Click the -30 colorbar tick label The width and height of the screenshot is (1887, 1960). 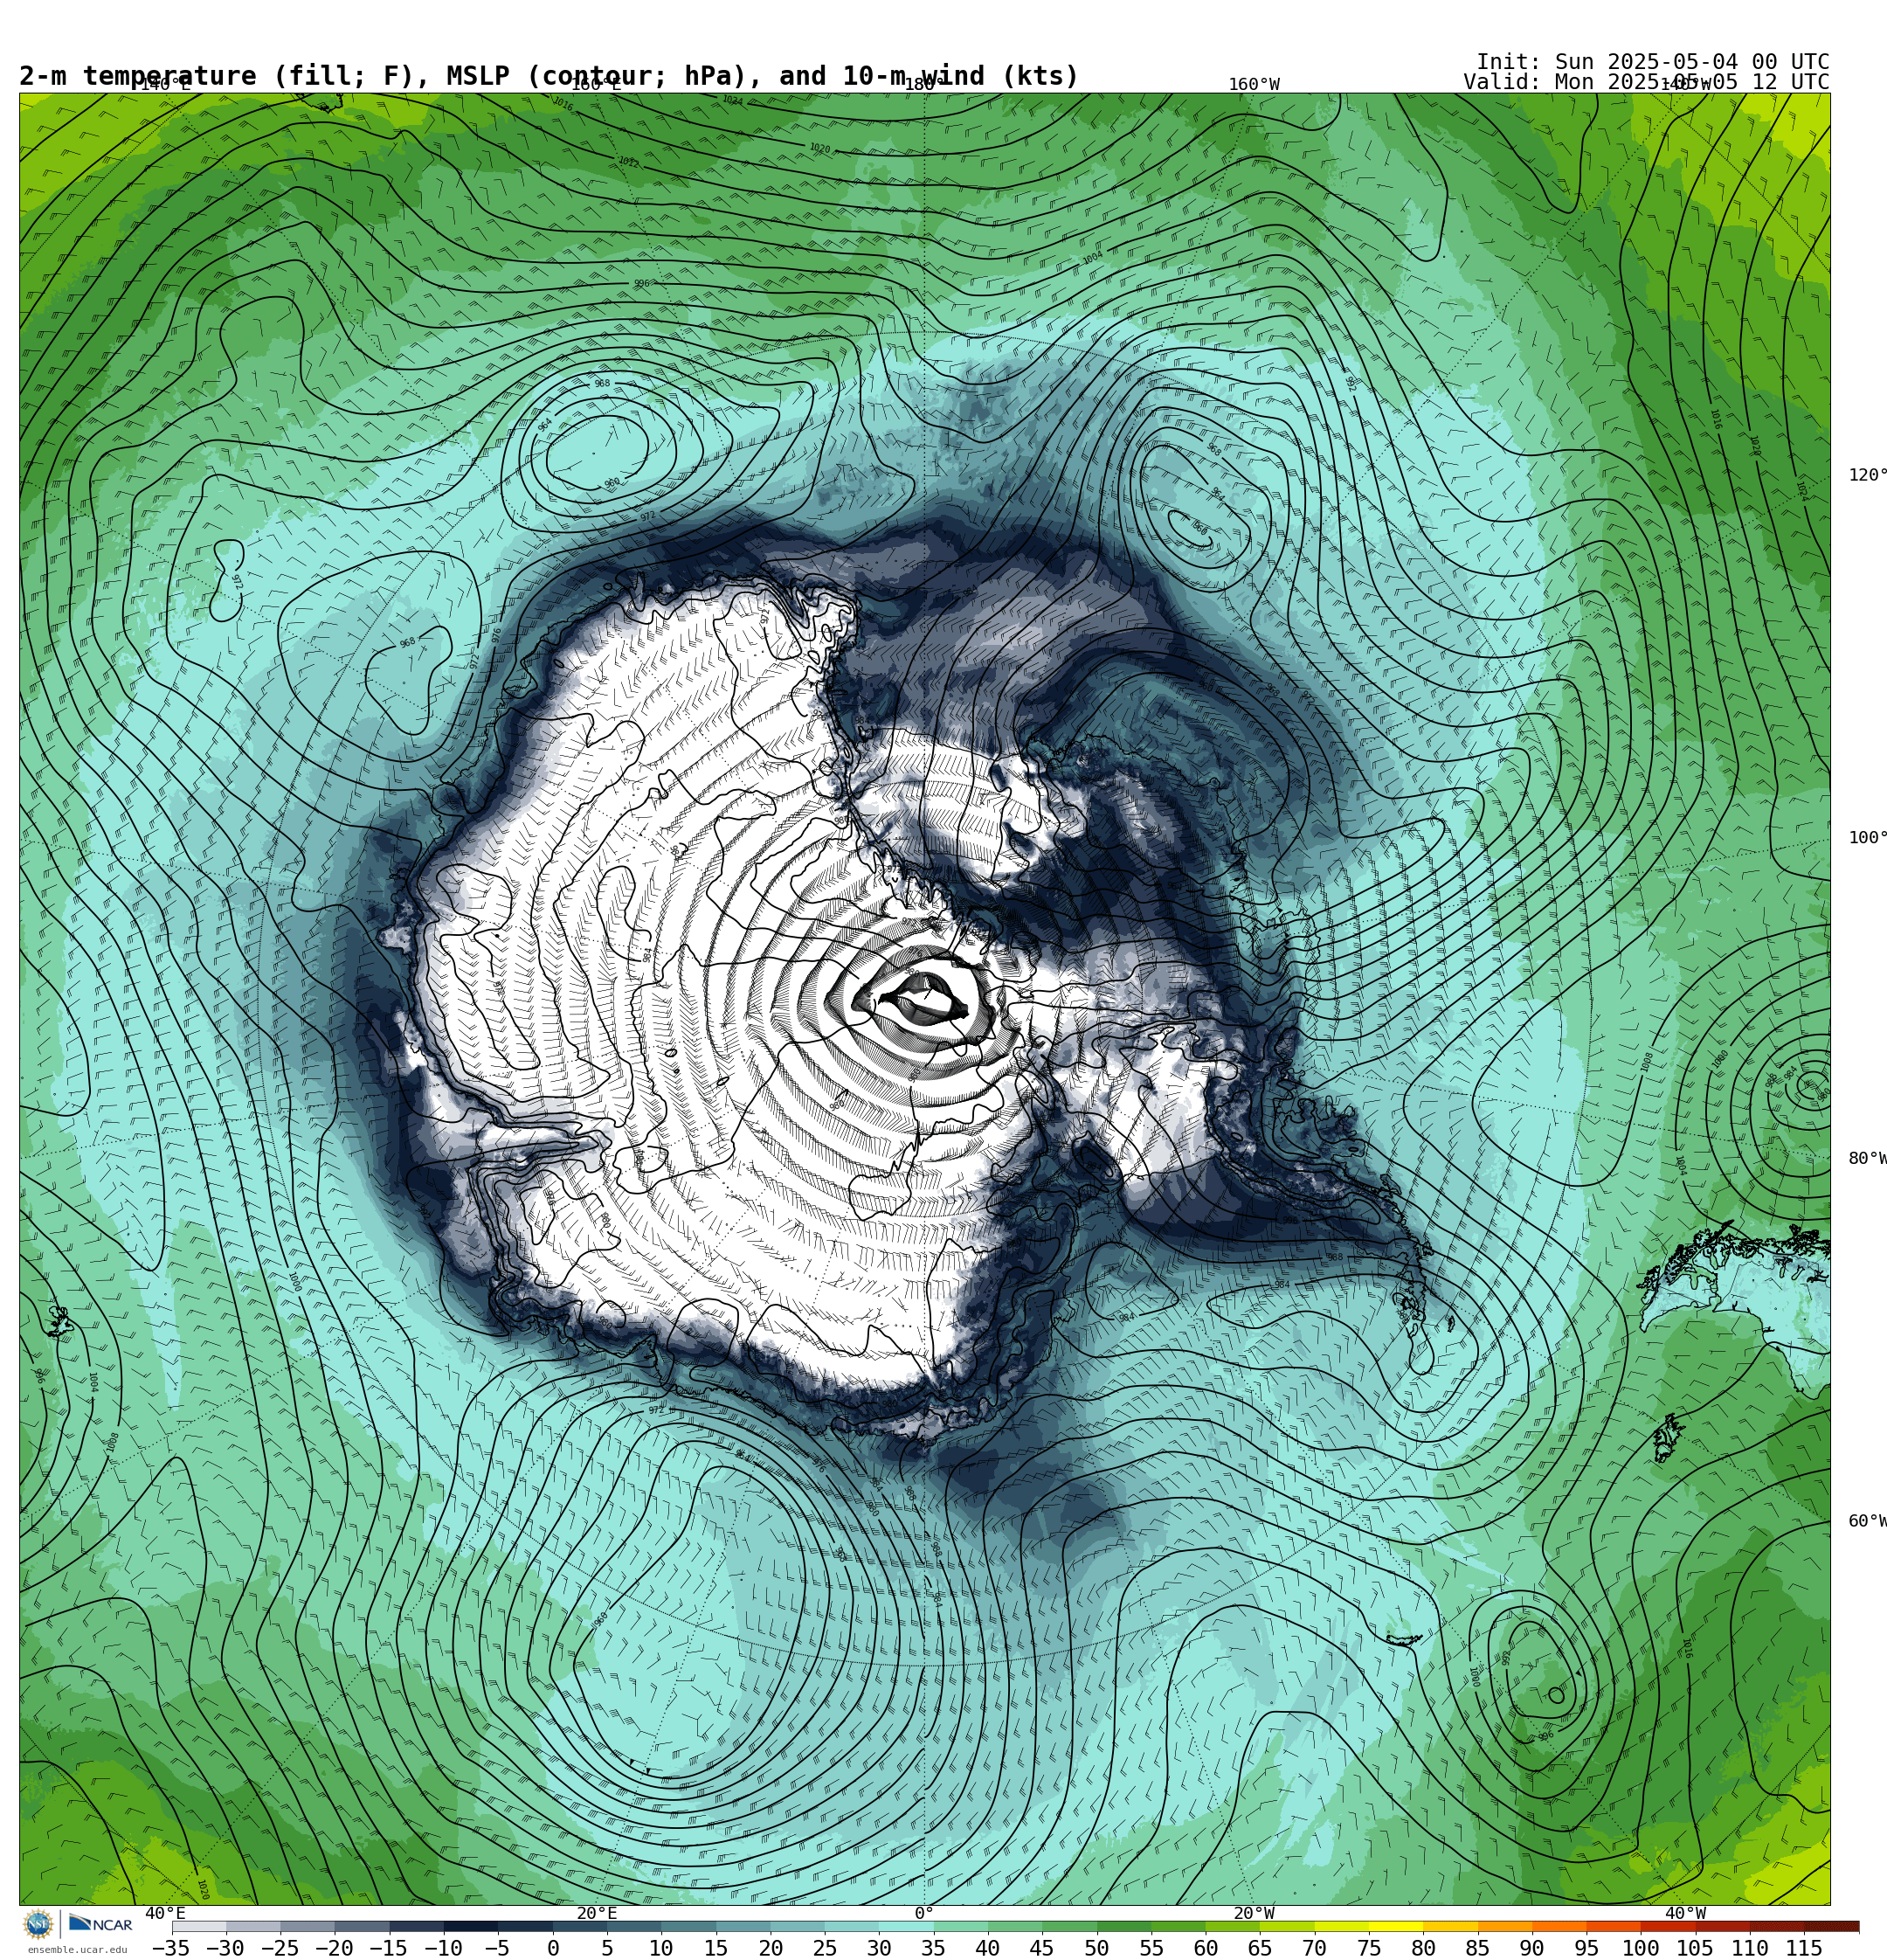point(225,1948)
